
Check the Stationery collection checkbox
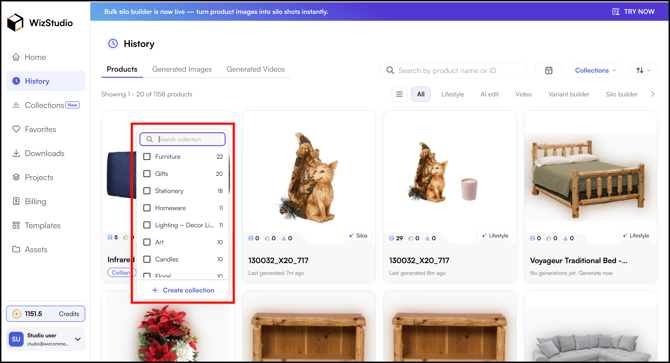(147, 191)
